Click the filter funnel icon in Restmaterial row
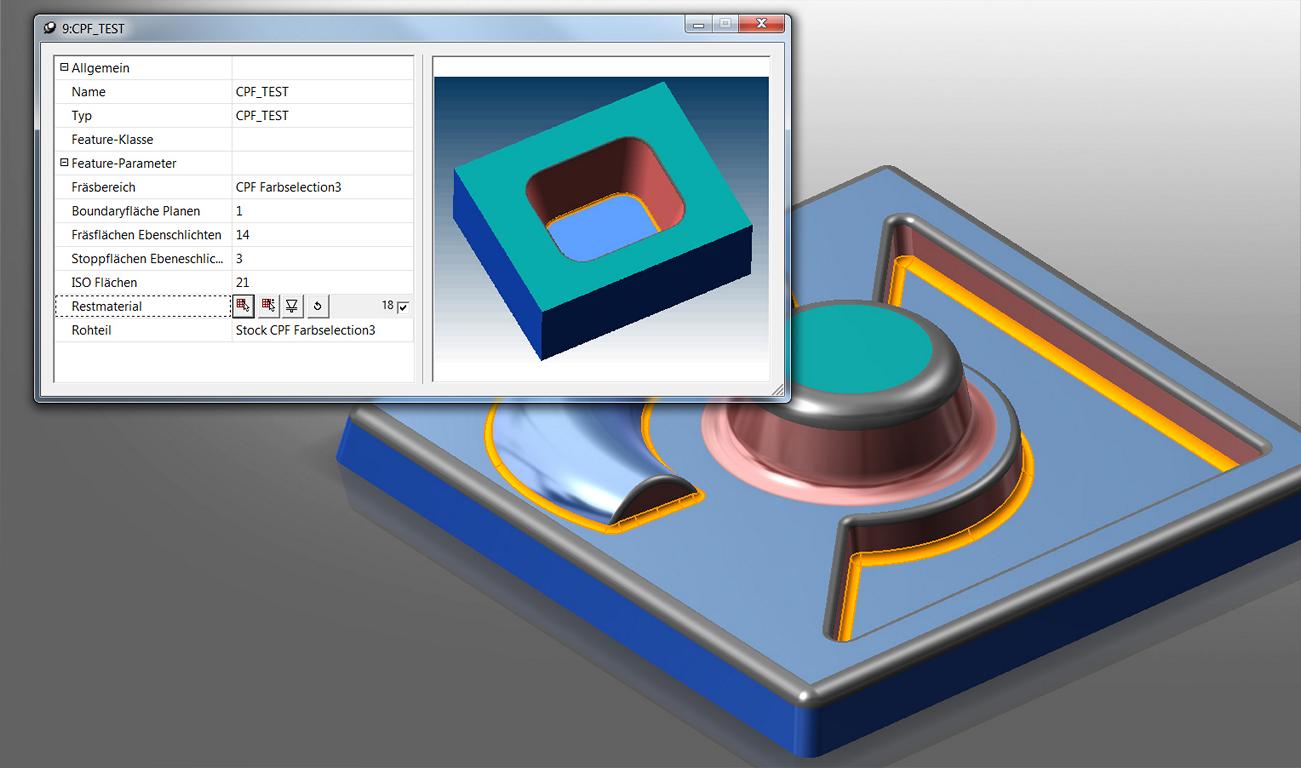The width and height of the screenshot is (1301, 768). click(292, 306)
